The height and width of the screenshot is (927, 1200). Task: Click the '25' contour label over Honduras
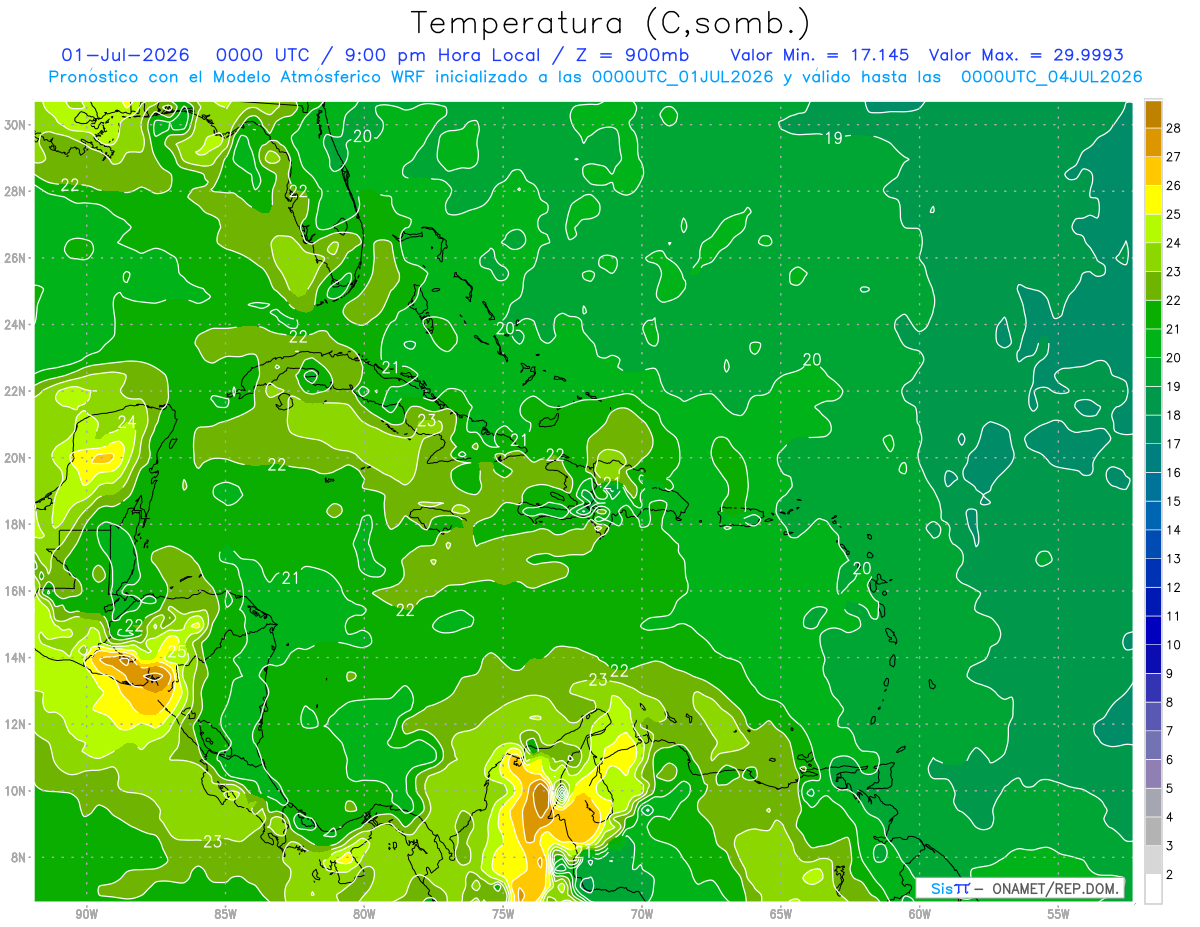176,653
